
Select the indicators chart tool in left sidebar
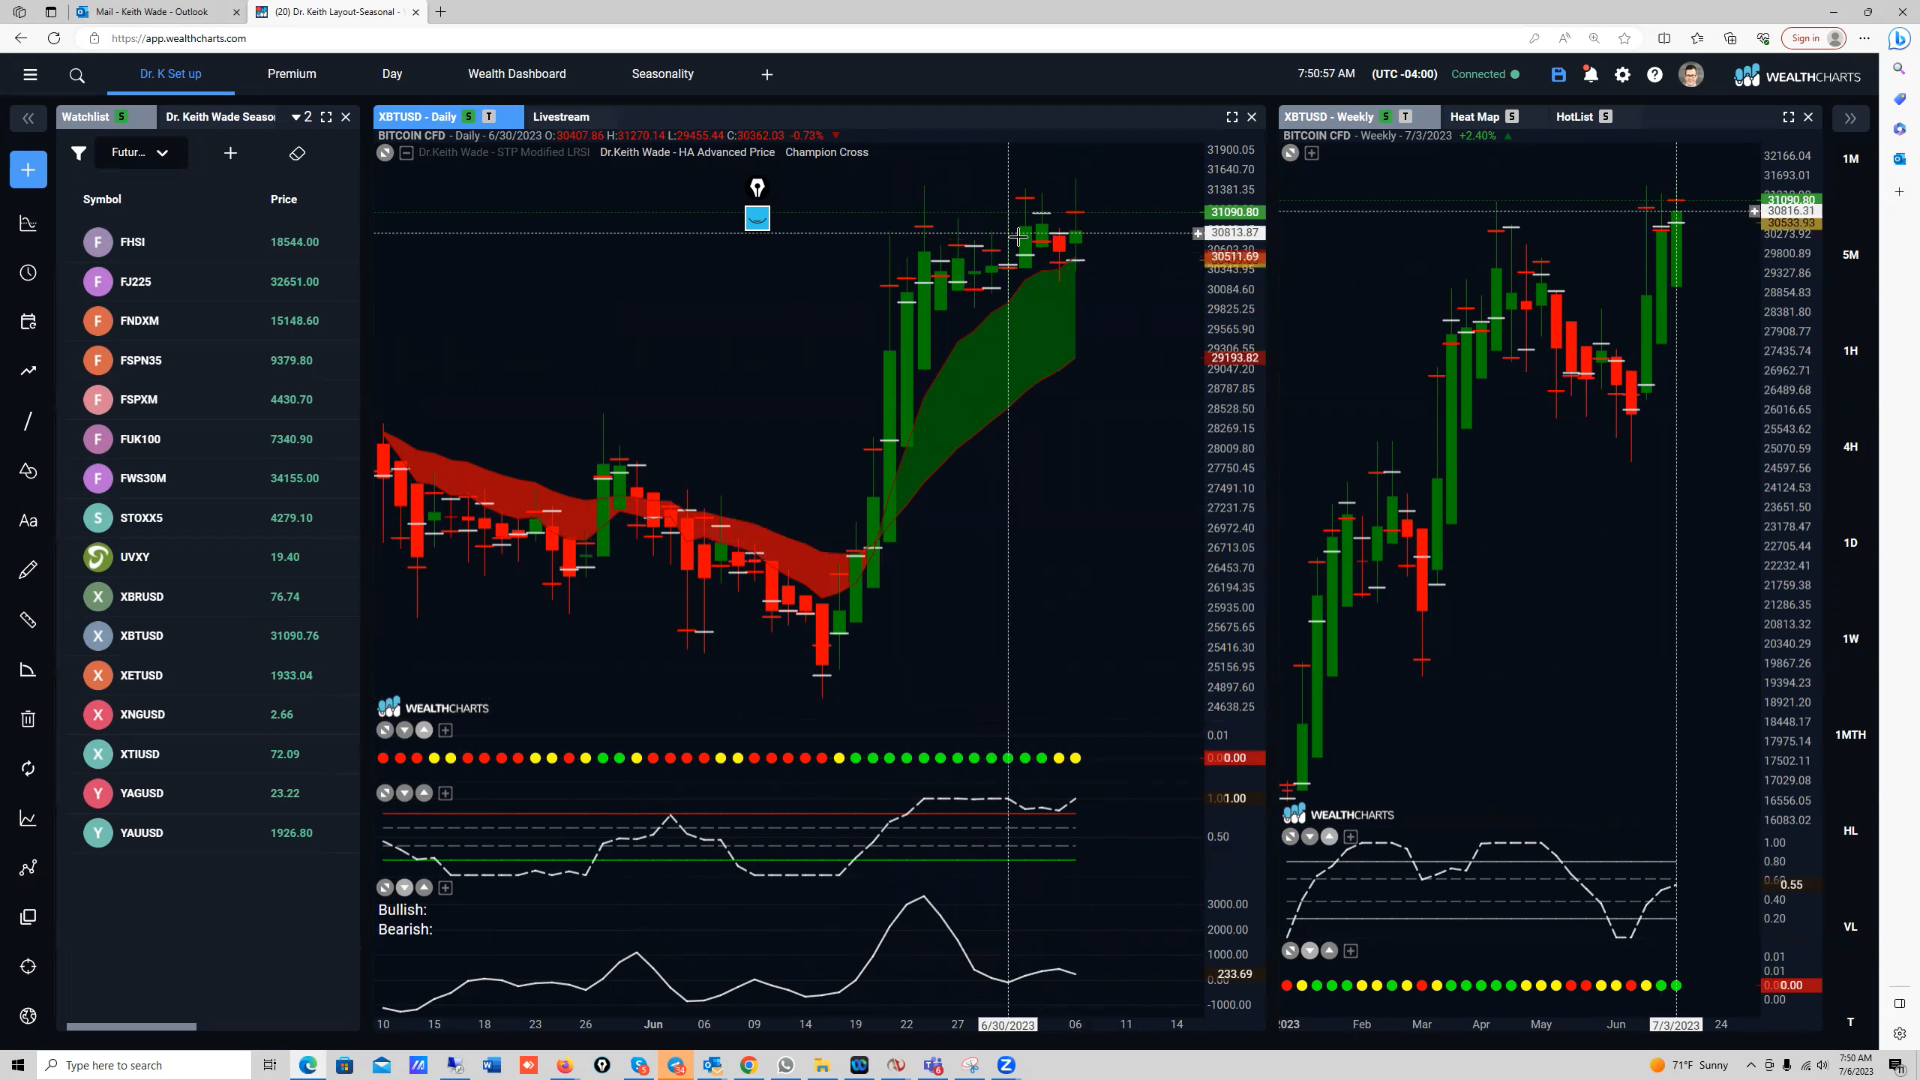pyautogui.click(x=28, y=223)
